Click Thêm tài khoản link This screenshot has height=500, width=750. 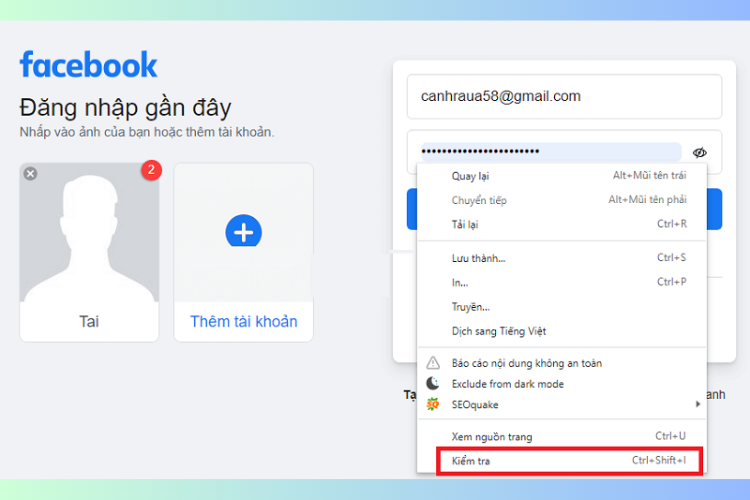point(243,322)
